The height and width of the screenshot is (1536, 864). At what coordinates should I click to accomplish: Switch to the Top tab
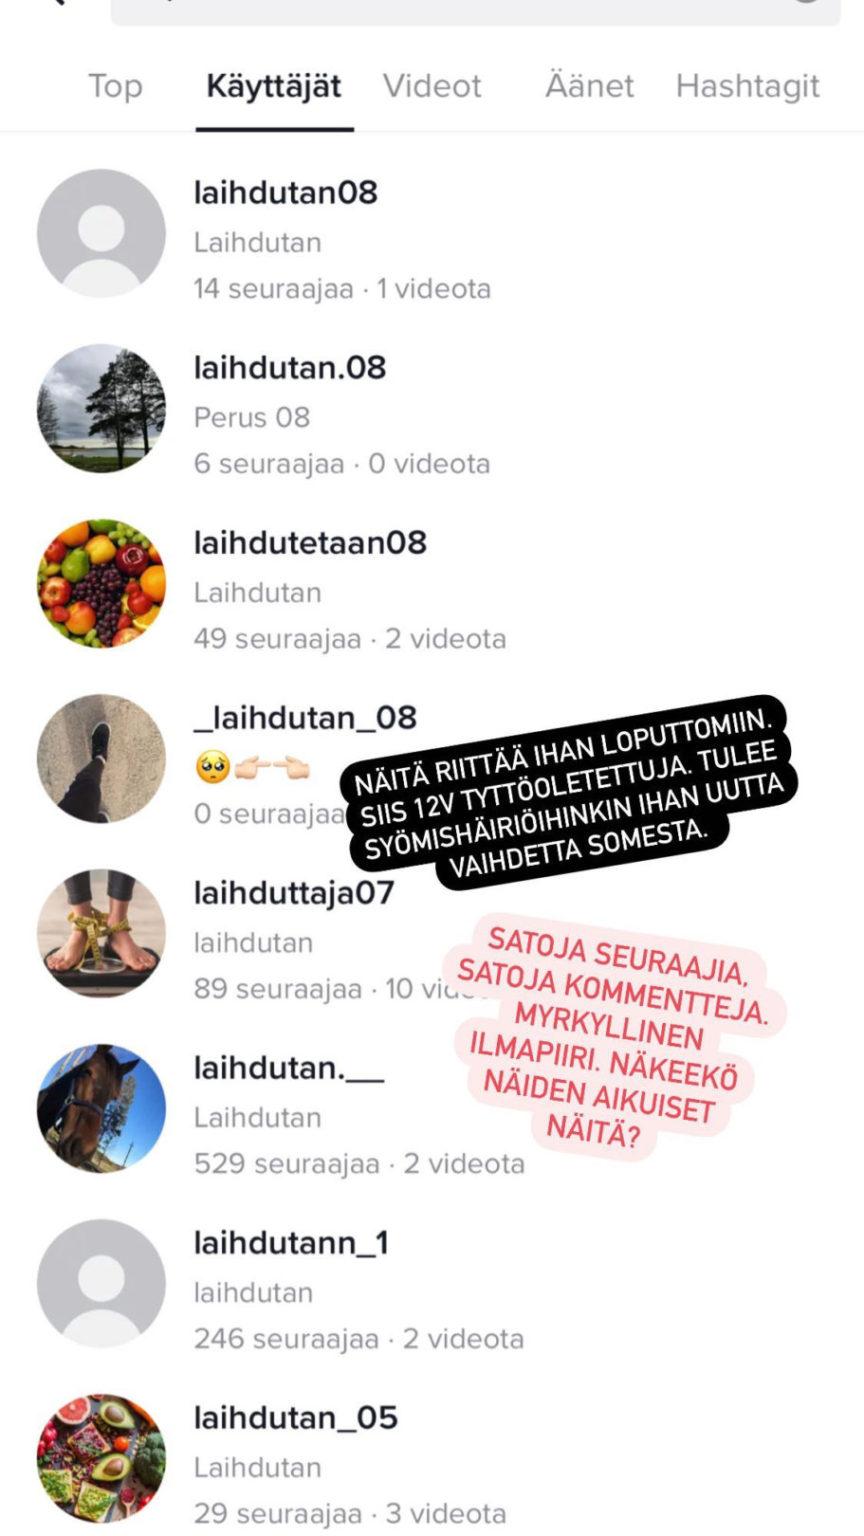click(115, 86)
